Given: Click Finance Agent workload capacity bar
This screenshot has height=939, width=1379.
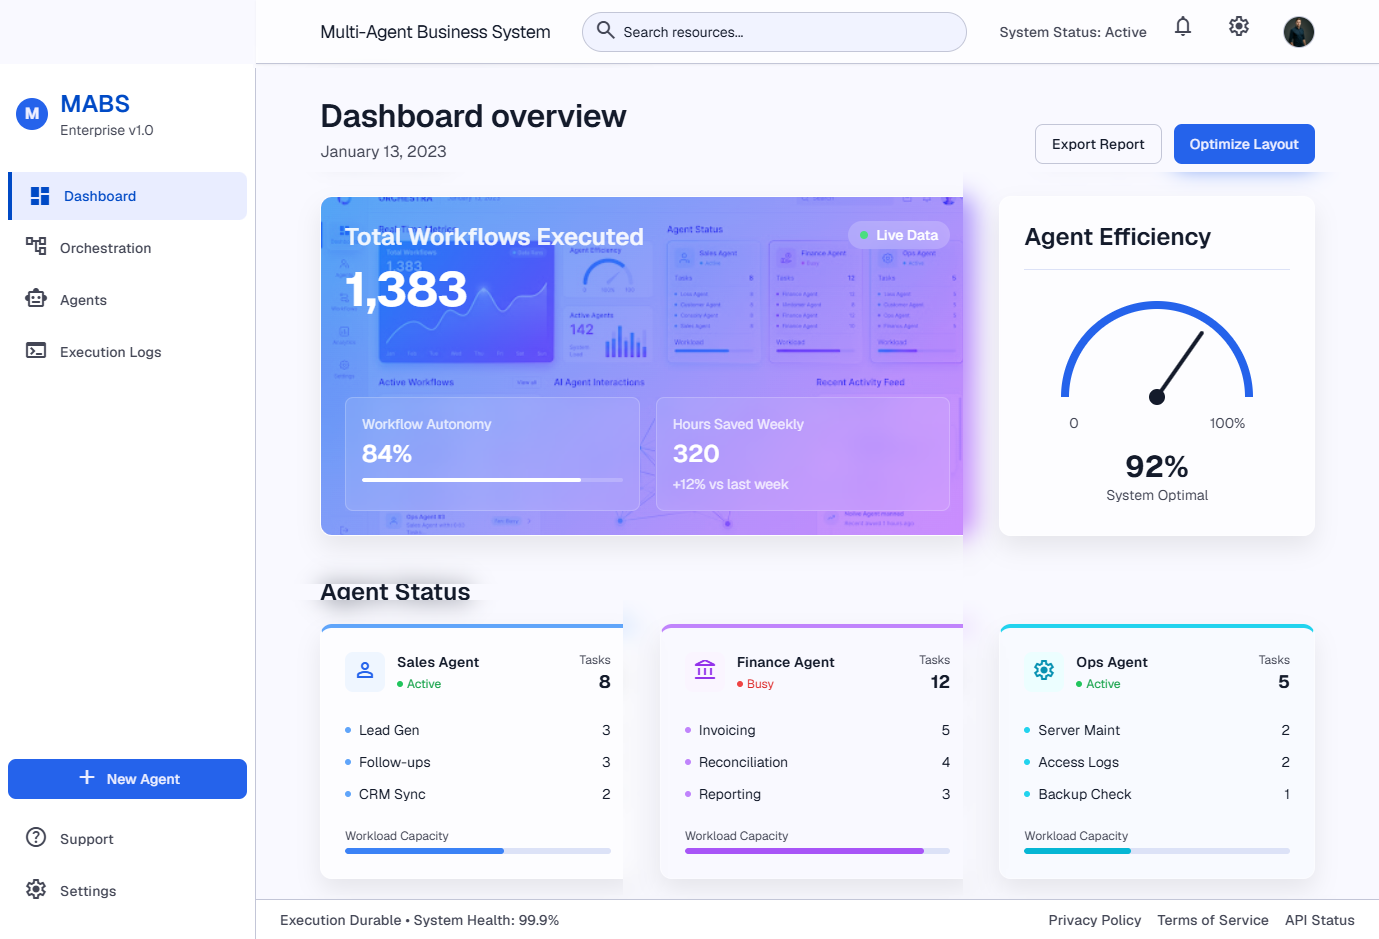Looking at the screenshot, I should pyautogui.click(x=817, y=851).
